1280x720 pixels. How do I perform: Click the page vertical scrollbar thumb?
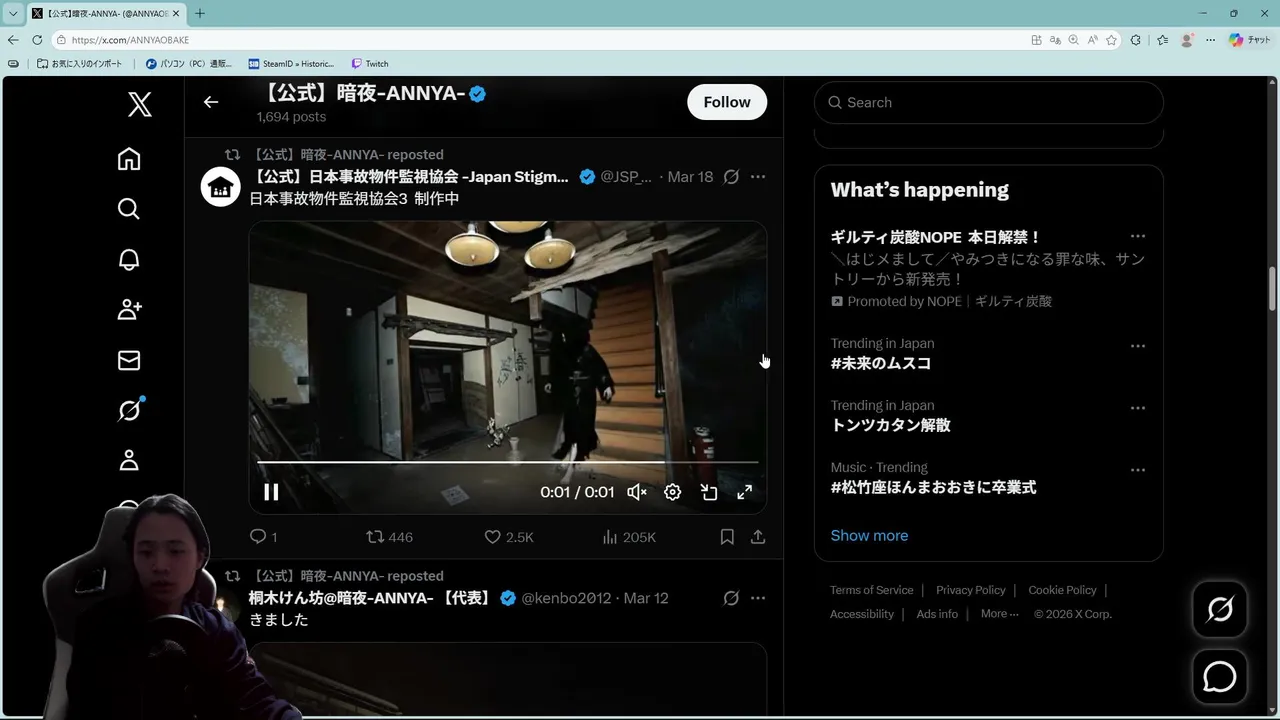(x=1273, y=290)
